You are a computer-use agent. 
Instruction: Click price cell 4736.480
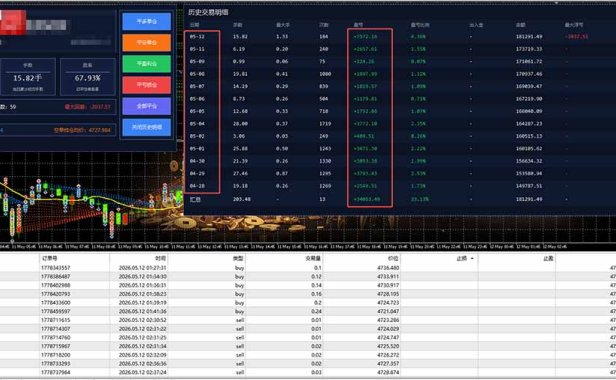(x=388, y=268)
